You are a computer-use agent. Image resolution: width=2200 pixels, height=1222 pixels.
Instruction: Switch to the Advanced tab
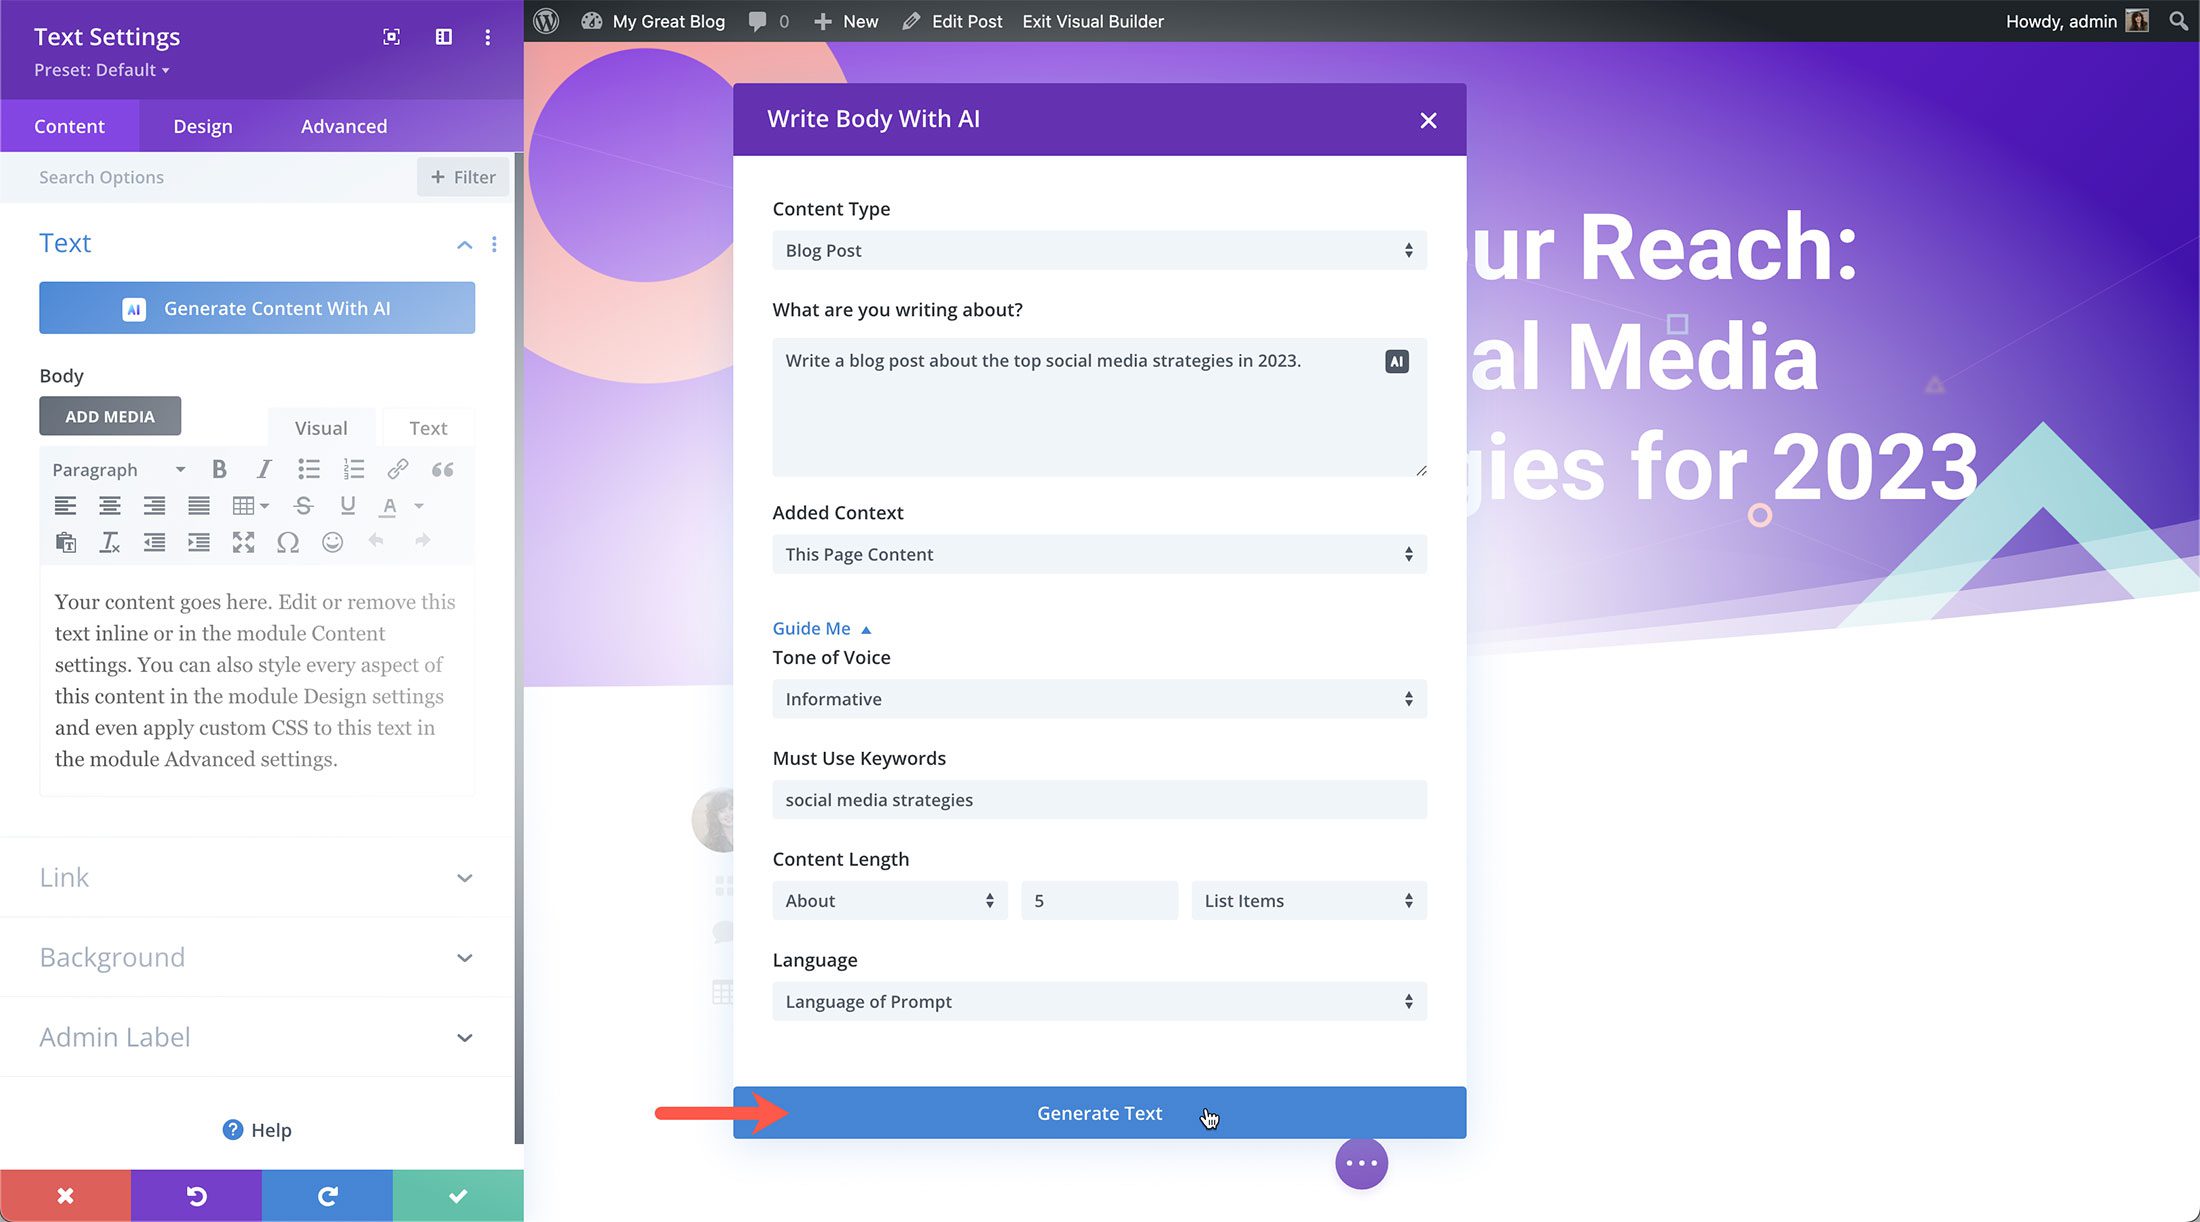coord(343,125)
